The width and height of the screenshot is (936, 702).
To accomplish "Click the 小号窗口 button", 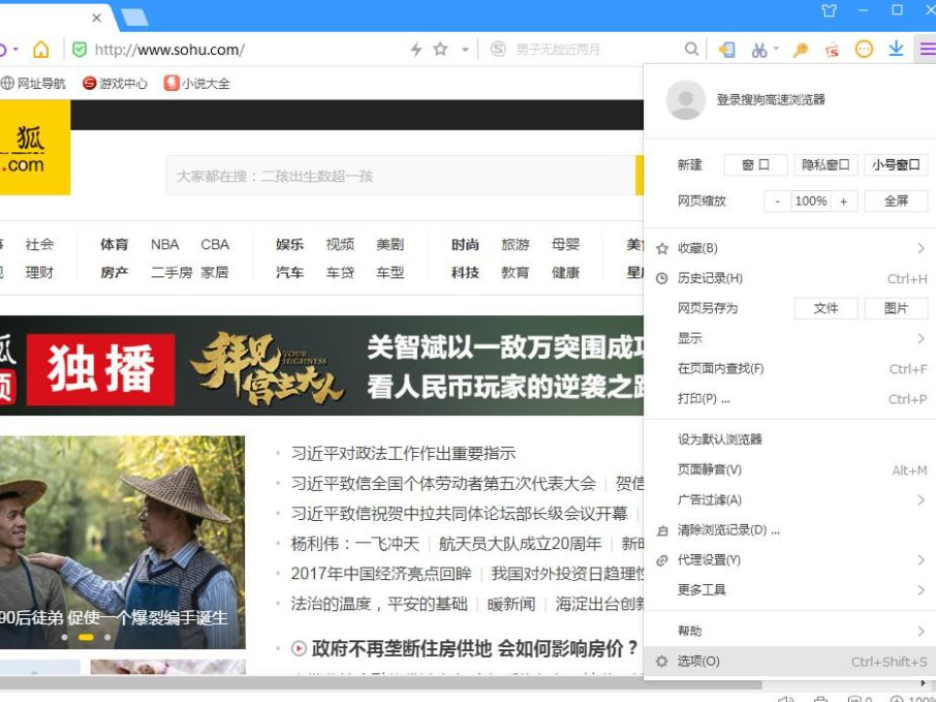I will (896, 165).
